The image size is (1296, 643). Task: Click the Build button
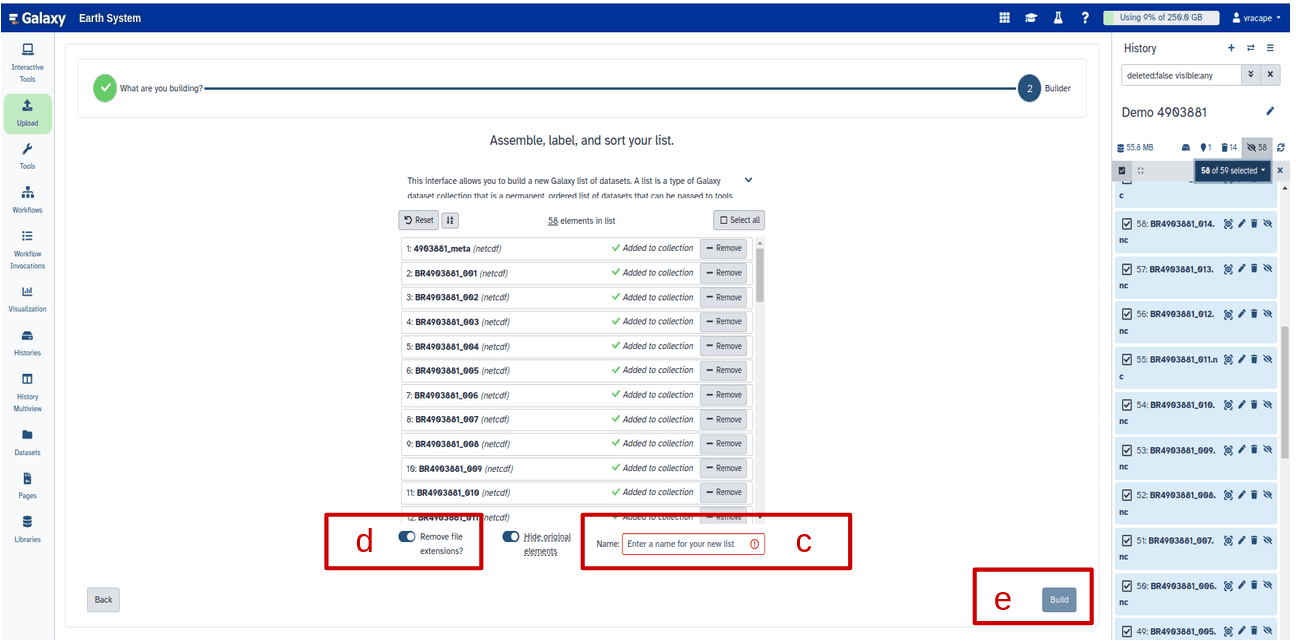coord(1059,600)
